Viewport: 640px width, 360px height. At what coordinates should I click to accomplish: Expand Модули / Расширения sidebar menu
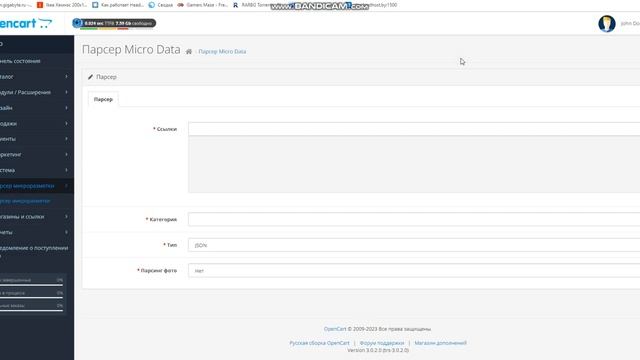pos(37,92)
